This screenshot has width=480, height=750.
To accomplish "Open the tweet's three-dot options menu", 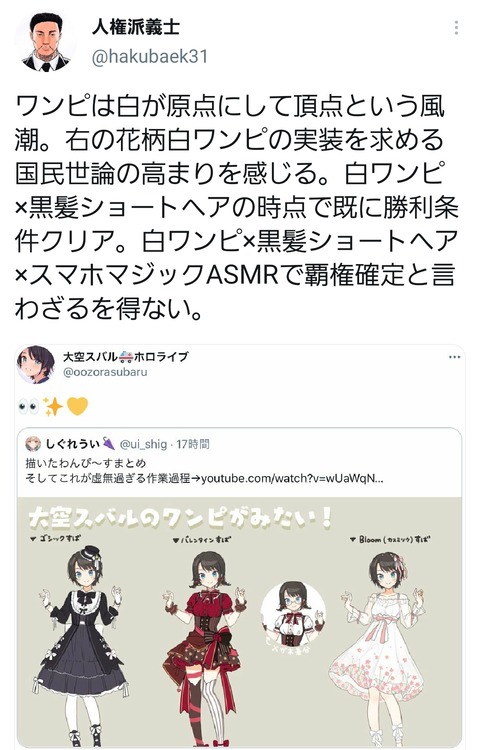I will pos(457,28).
